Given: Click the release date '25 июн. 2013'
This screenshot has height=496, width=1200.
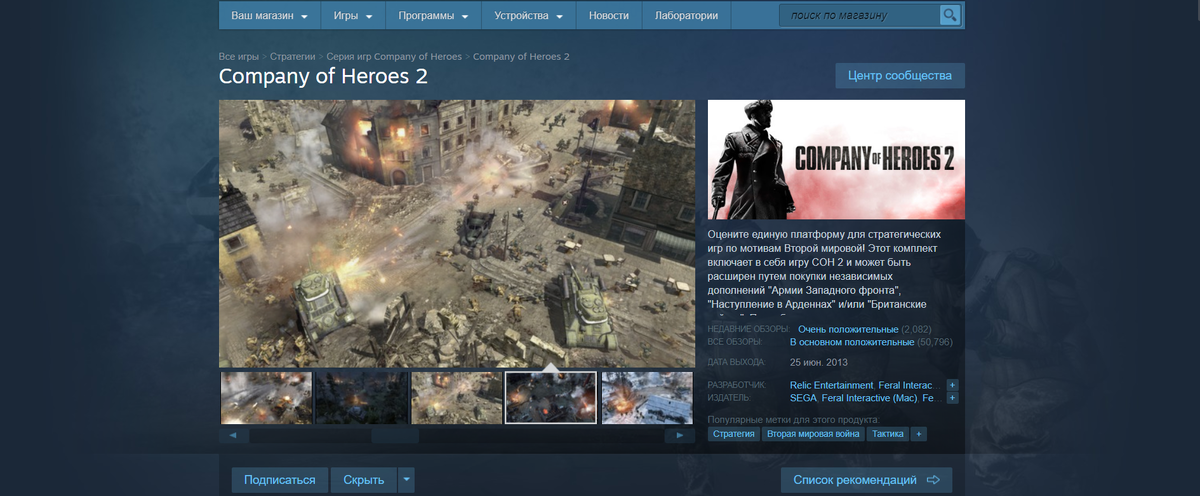Looking at the screenshot, I should [x=819, y=362].
